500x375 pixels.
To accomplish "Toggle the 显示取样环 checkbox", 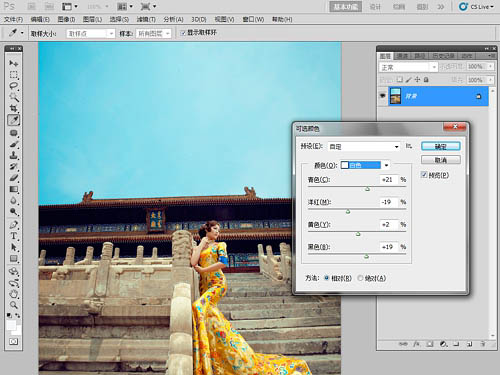I will [183, 33].
